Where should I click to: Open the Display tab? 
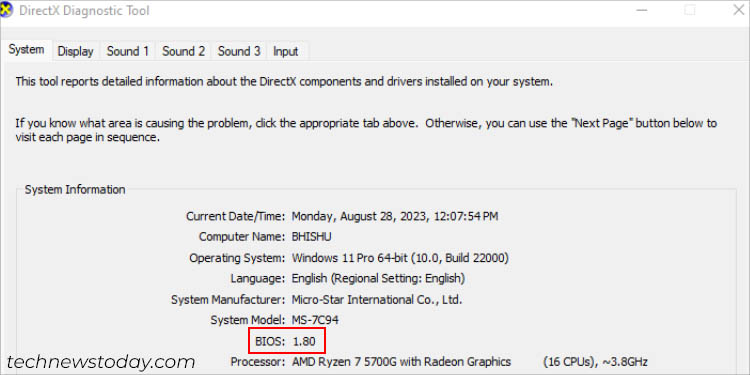[75, 51]
